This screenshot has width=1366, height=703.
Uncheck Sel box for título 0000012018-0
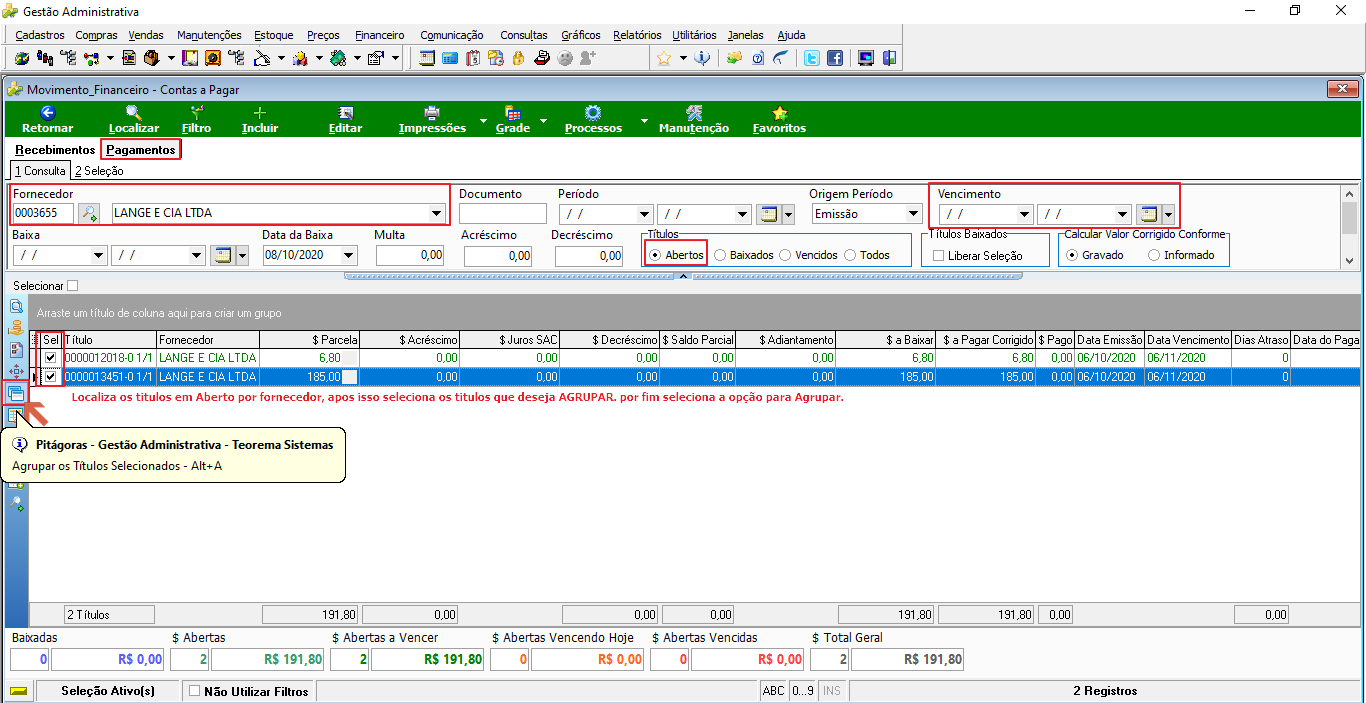(x=50, y=357)
